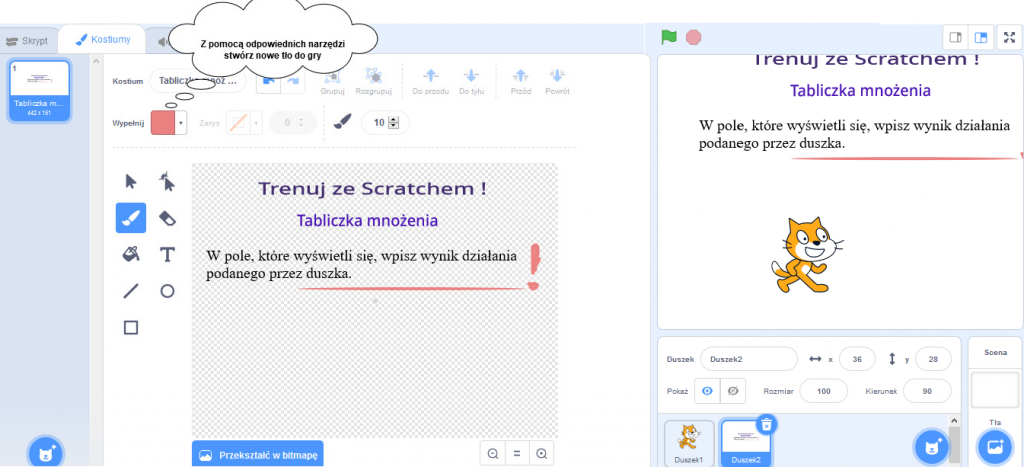The height and width of the screenshot is (467, 1024).
Task: Click the red stop button
Action: (694, 37)
